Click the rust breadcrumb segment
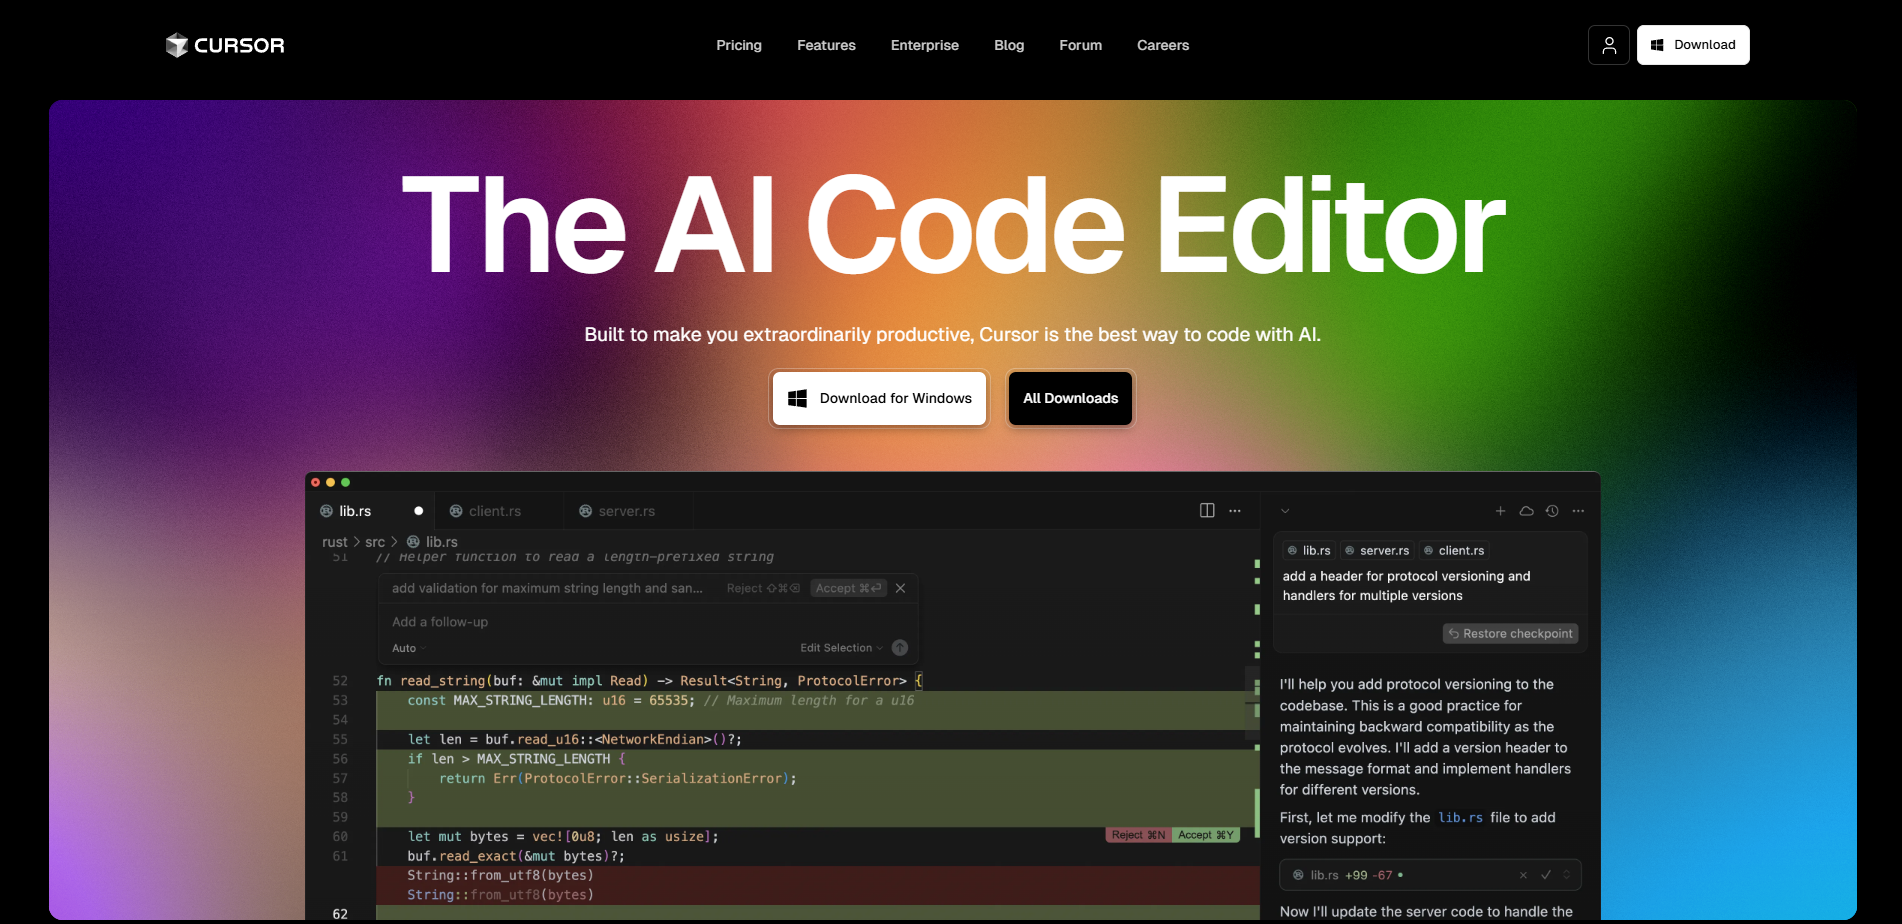This screenshot has height=924, width=1902. 335,542
